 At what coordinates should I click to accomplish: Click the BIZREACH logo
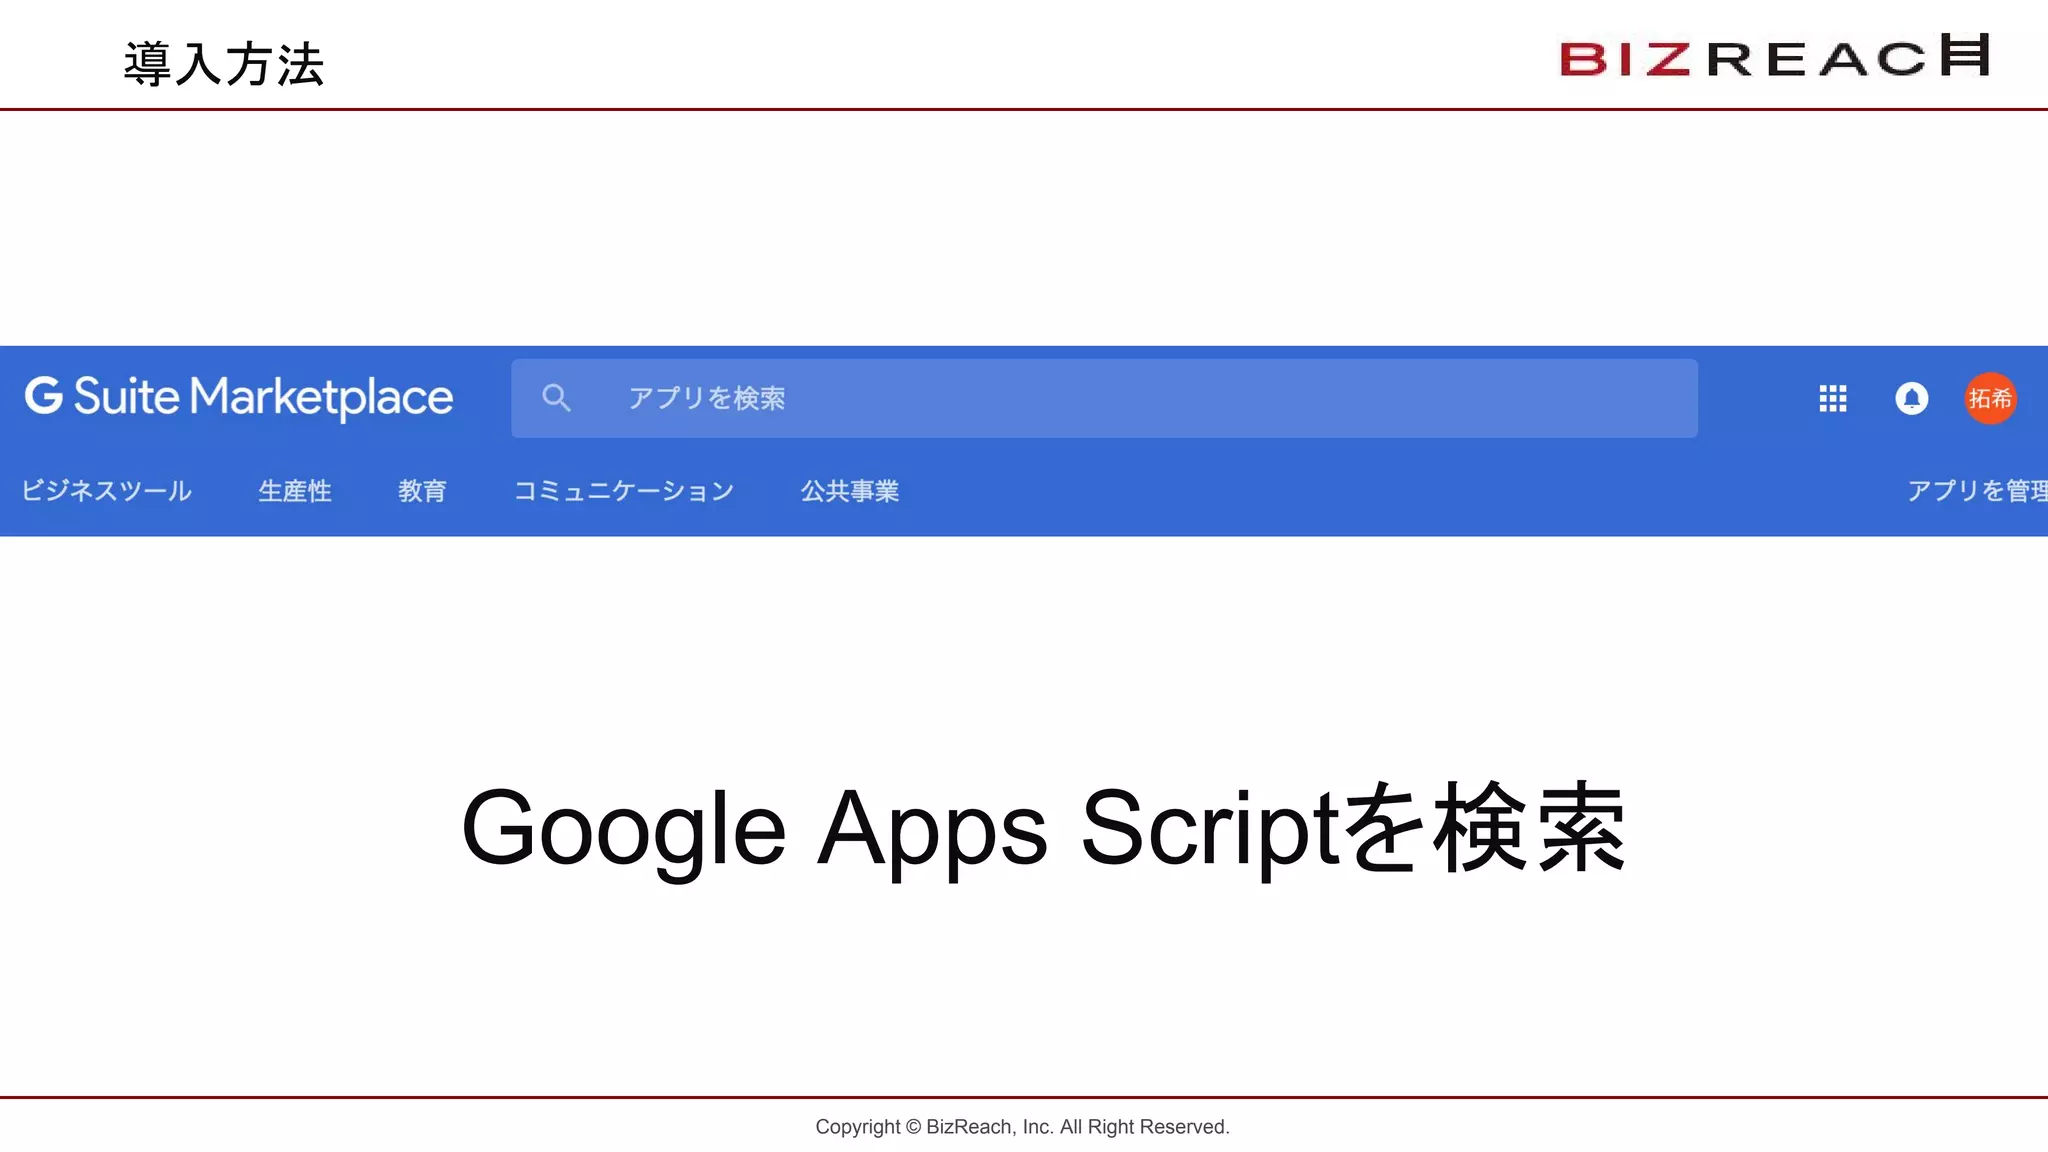coord(1775,56)
